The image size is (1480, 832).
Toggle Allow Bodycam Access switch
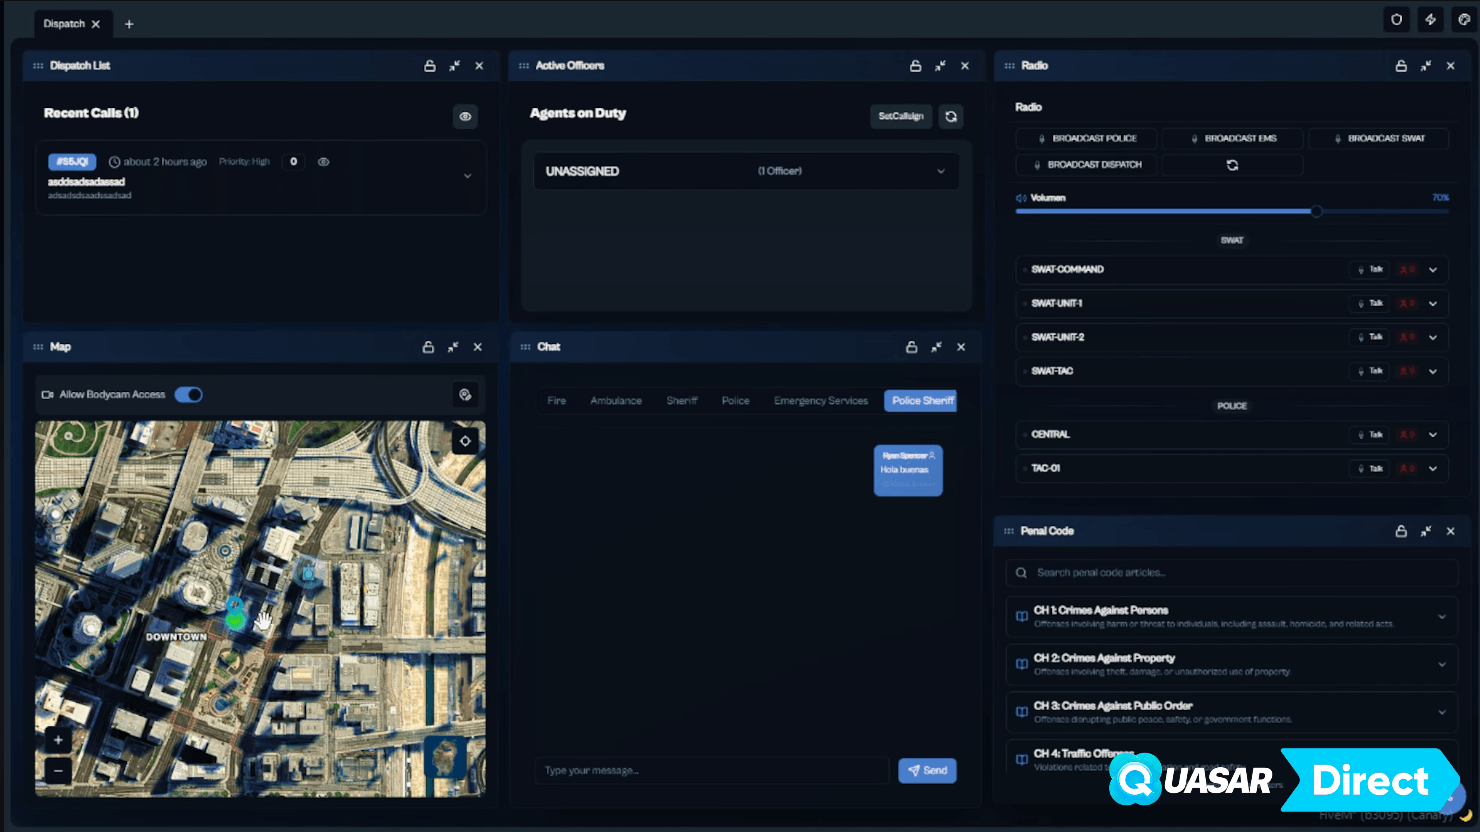[188, 395]
